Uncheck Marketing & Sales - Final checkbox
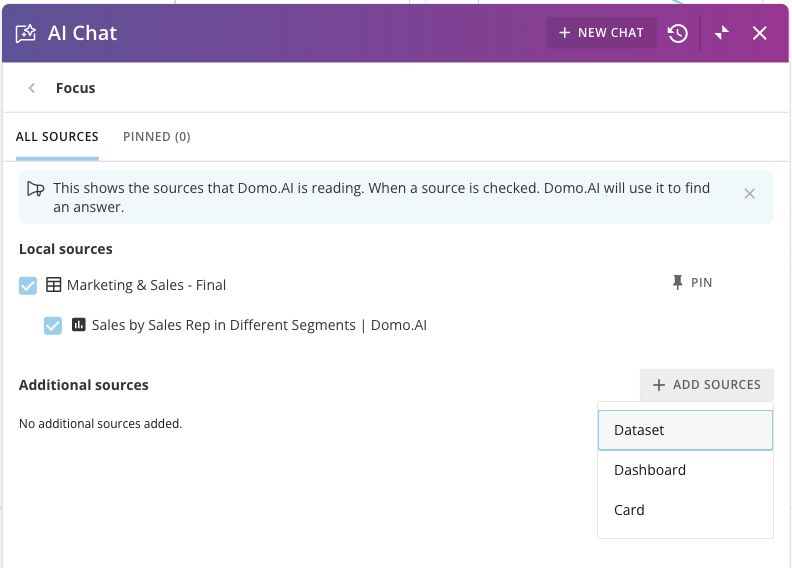The image size is (792, 568). (28, 286)
